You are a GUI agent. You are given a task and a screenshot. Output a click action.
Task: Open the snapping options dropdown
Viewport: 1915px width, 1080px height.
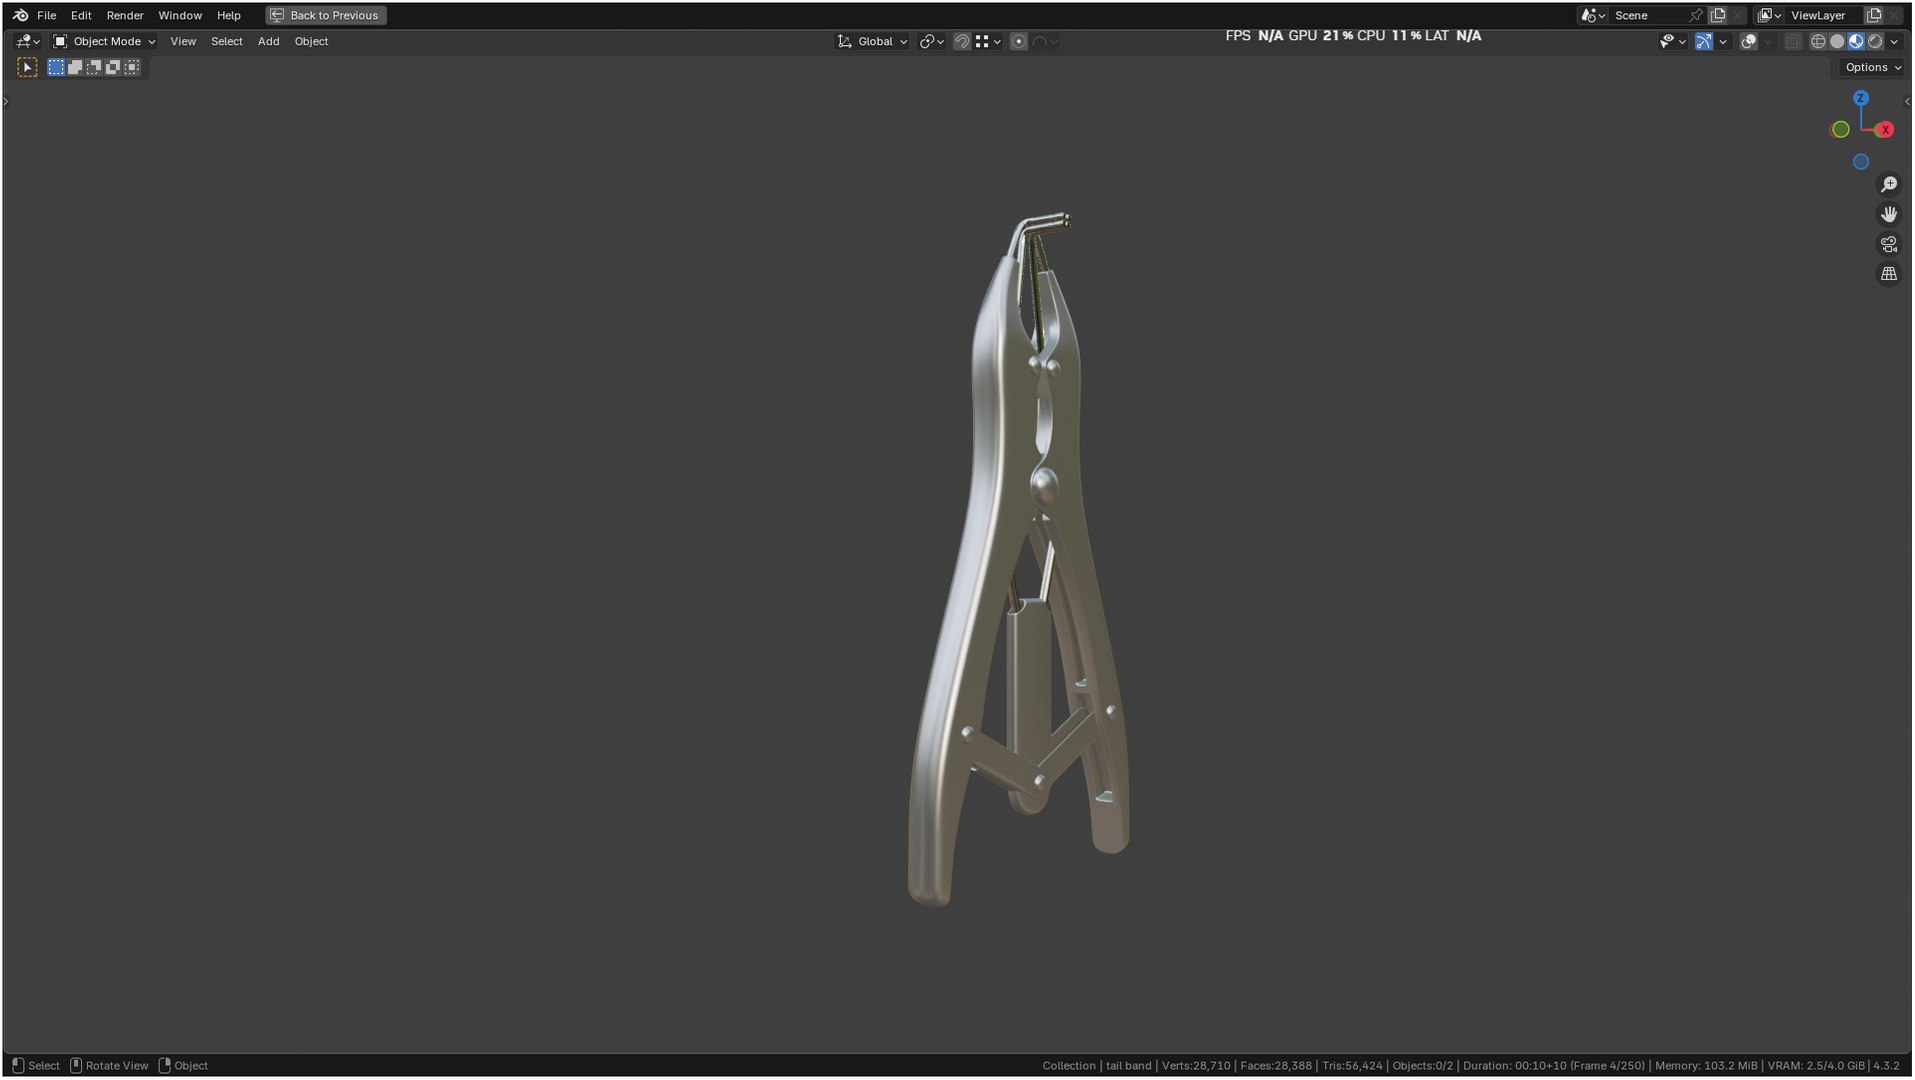(x=988, y=41)
